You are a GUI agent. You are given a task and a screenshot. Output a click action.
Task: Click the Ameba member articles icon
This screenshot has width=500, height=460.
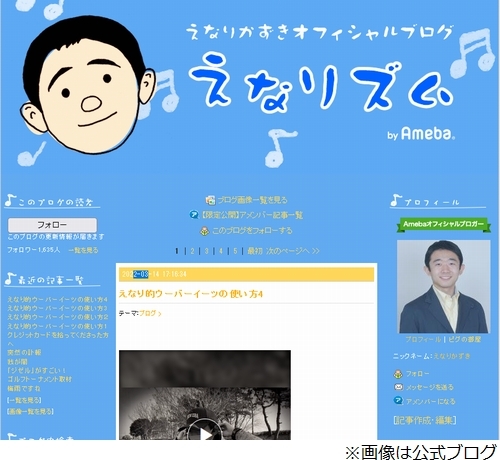click(194, 215)
